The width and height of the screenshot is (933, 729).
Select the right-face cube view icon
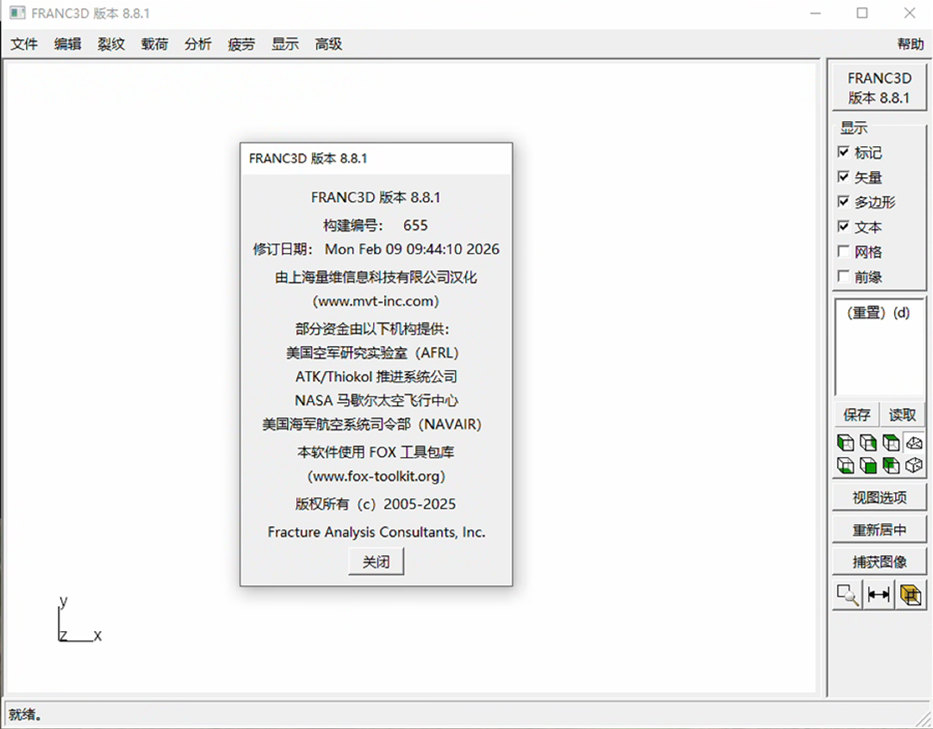[868, 443]
